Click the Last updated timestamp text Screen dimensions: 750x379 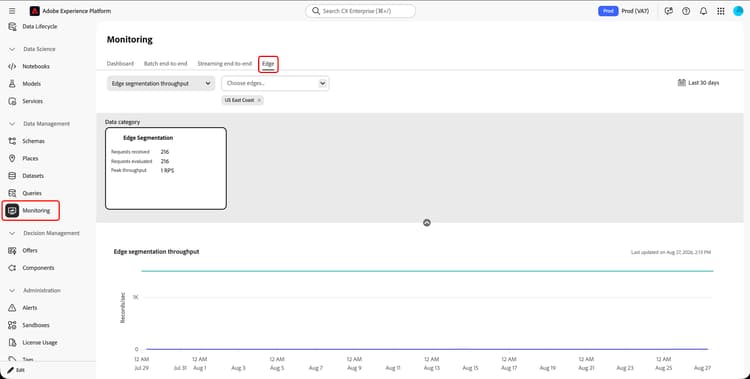671,252
